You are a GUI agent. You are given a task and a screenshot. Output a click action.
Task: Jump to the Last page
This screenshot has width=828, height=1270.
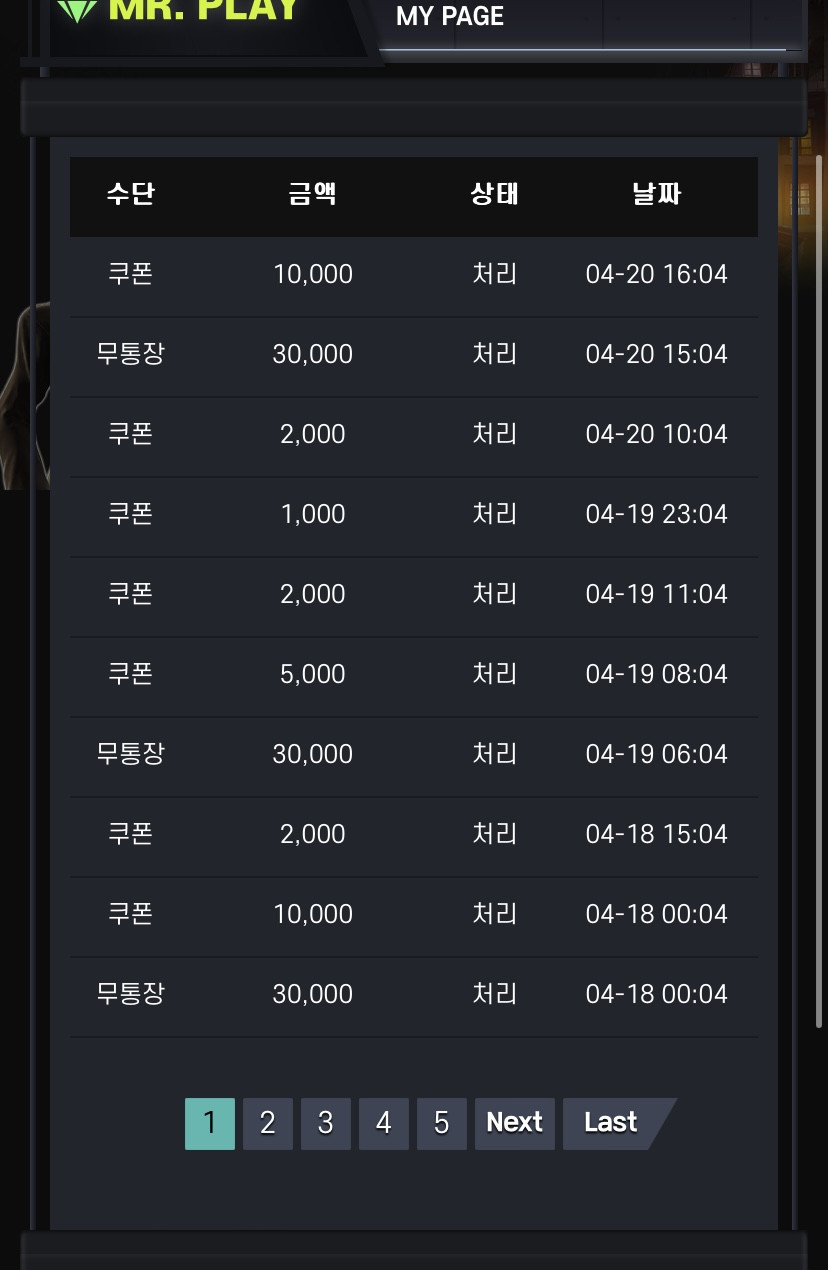coord(612,1123)
